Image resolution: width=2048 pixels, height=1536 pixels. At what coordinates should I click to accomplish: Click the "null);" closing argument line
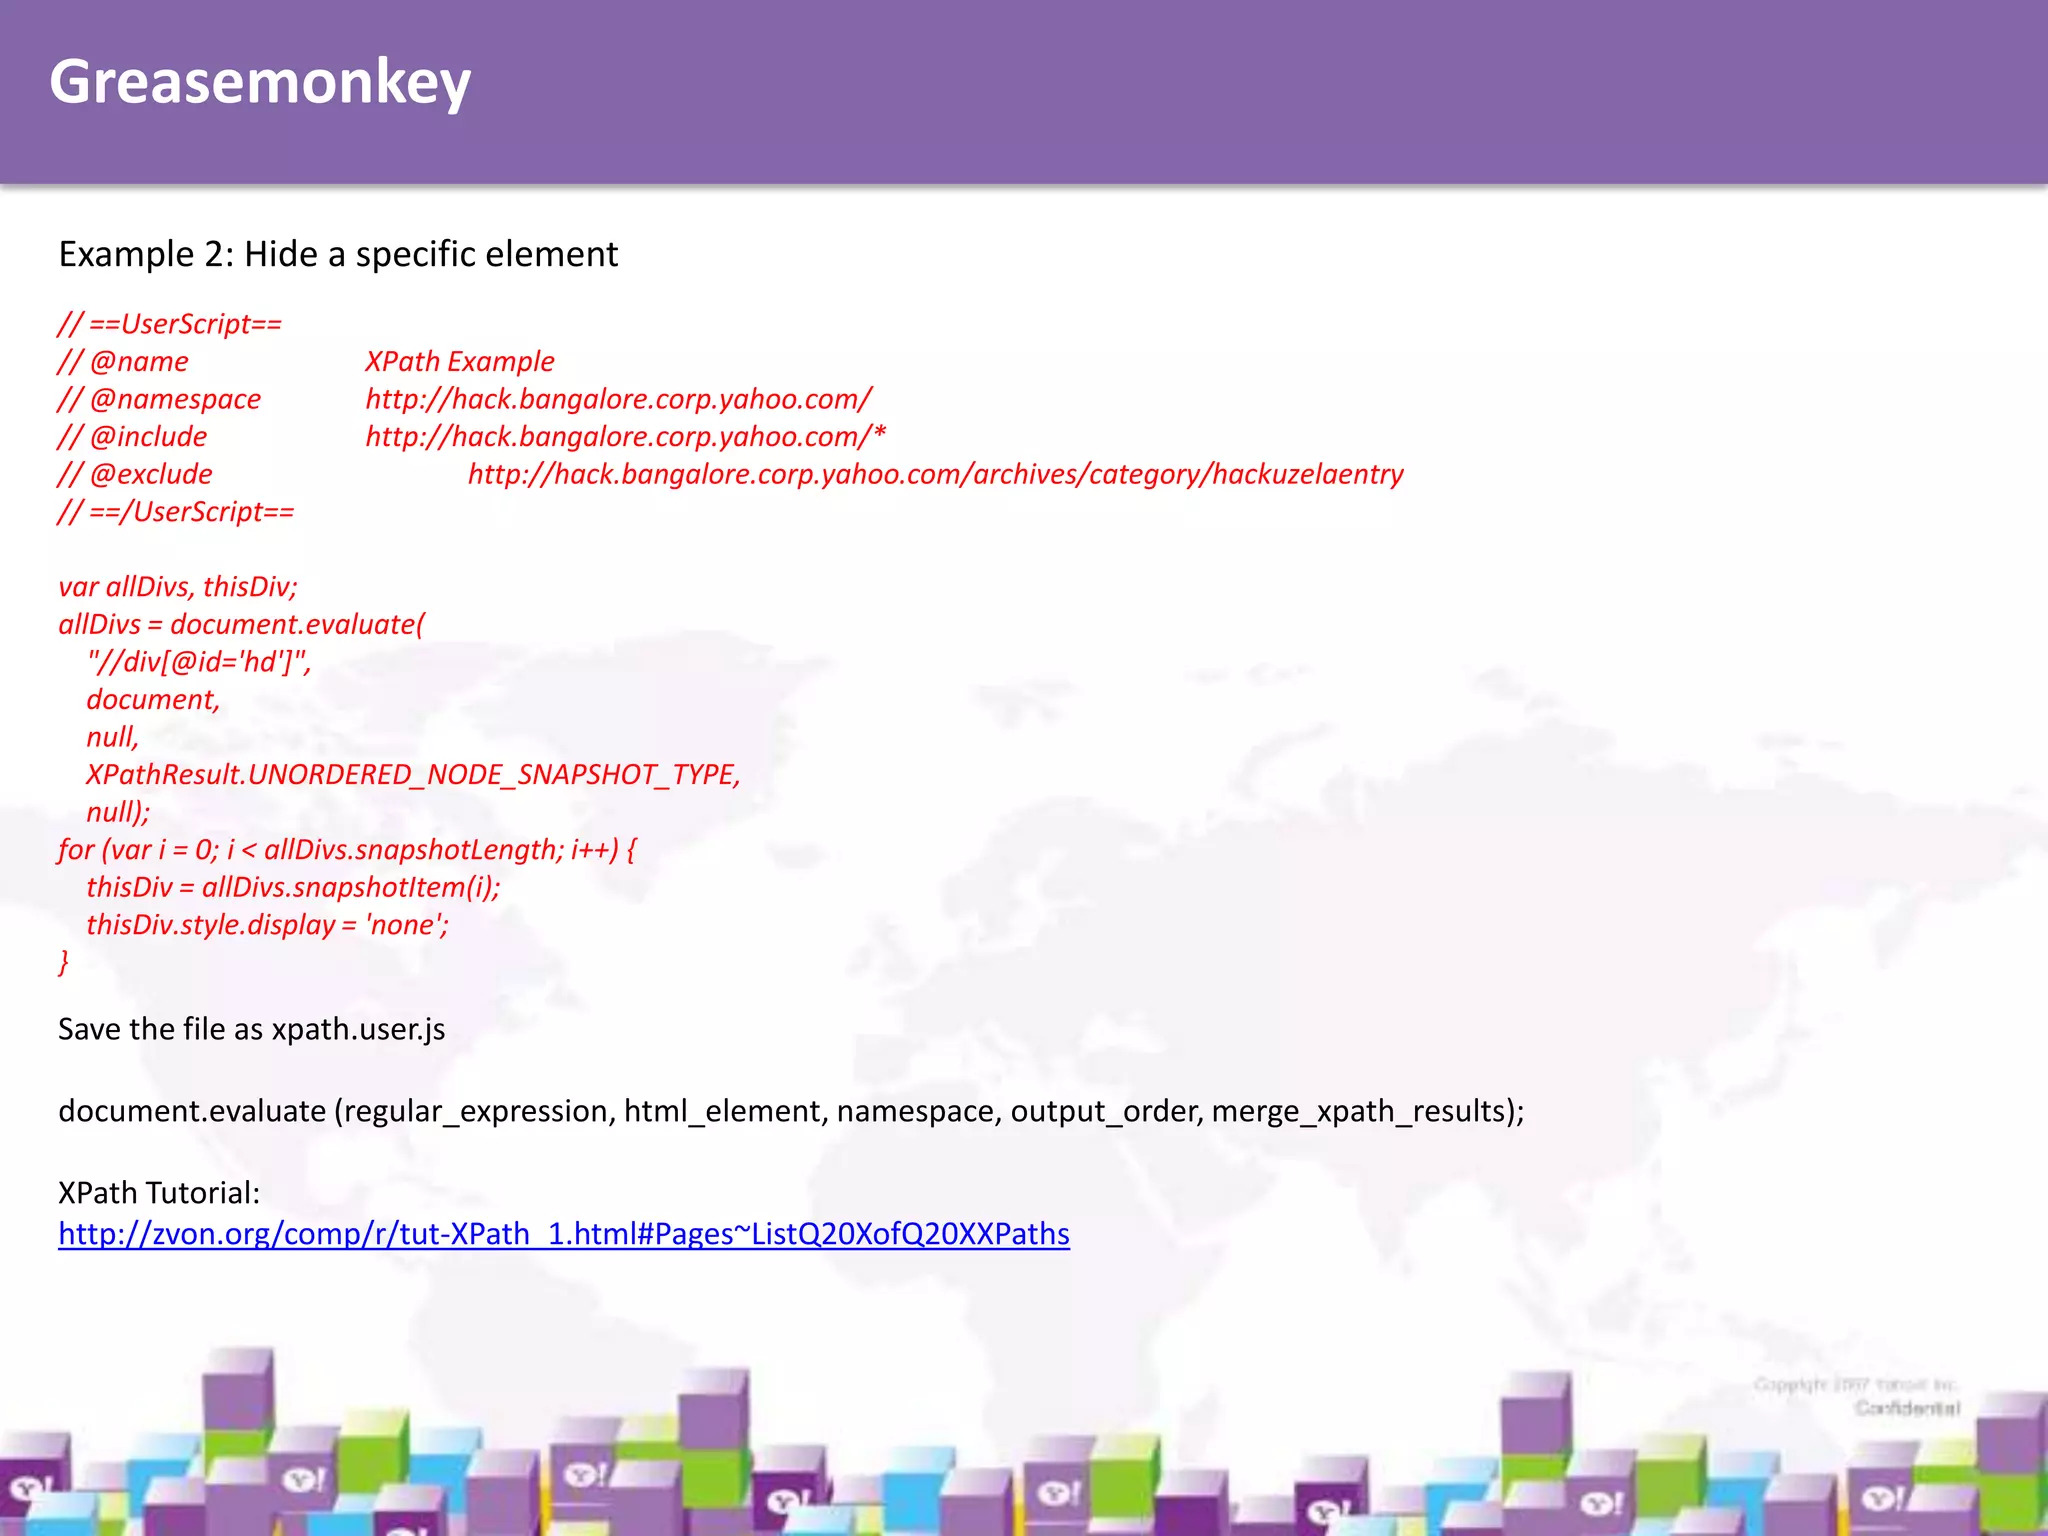pos(118,812)
